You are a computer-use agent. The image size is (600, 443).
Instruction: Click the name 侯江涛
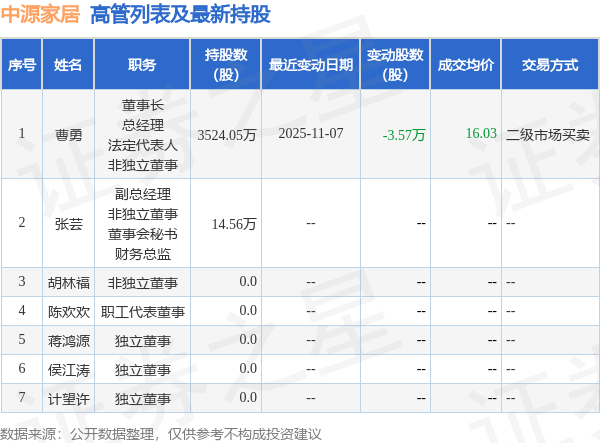[x=68, y=370]
